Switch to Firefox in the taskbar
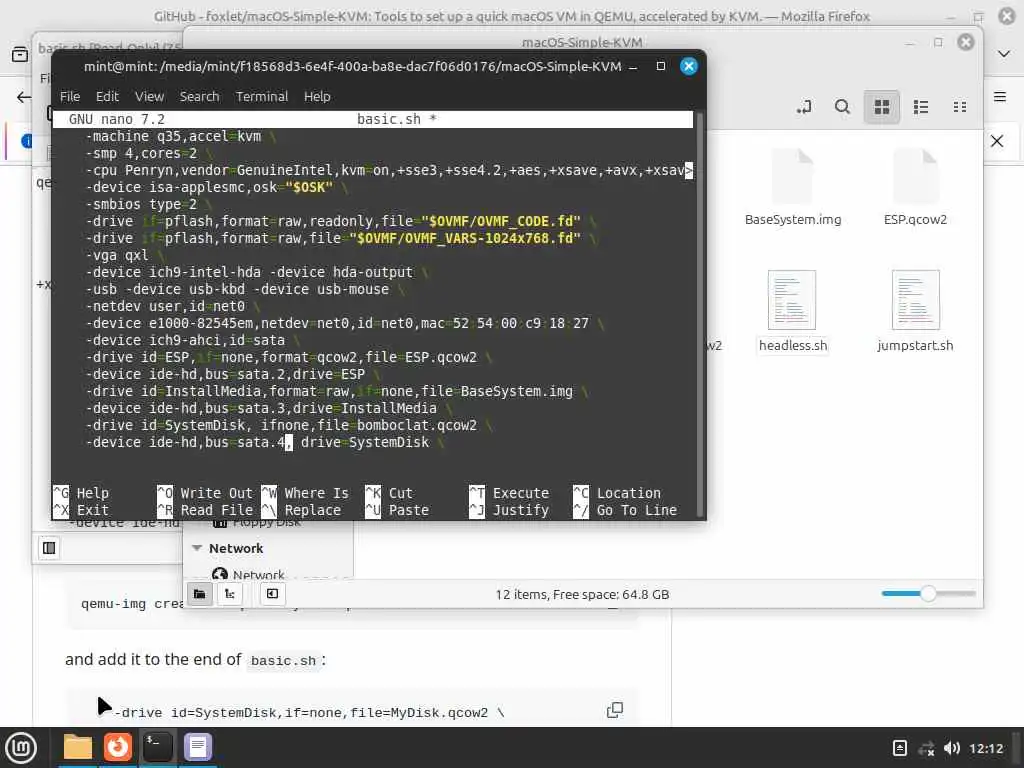This screenshot has height=768, width=1024. (x=118, y=747)
